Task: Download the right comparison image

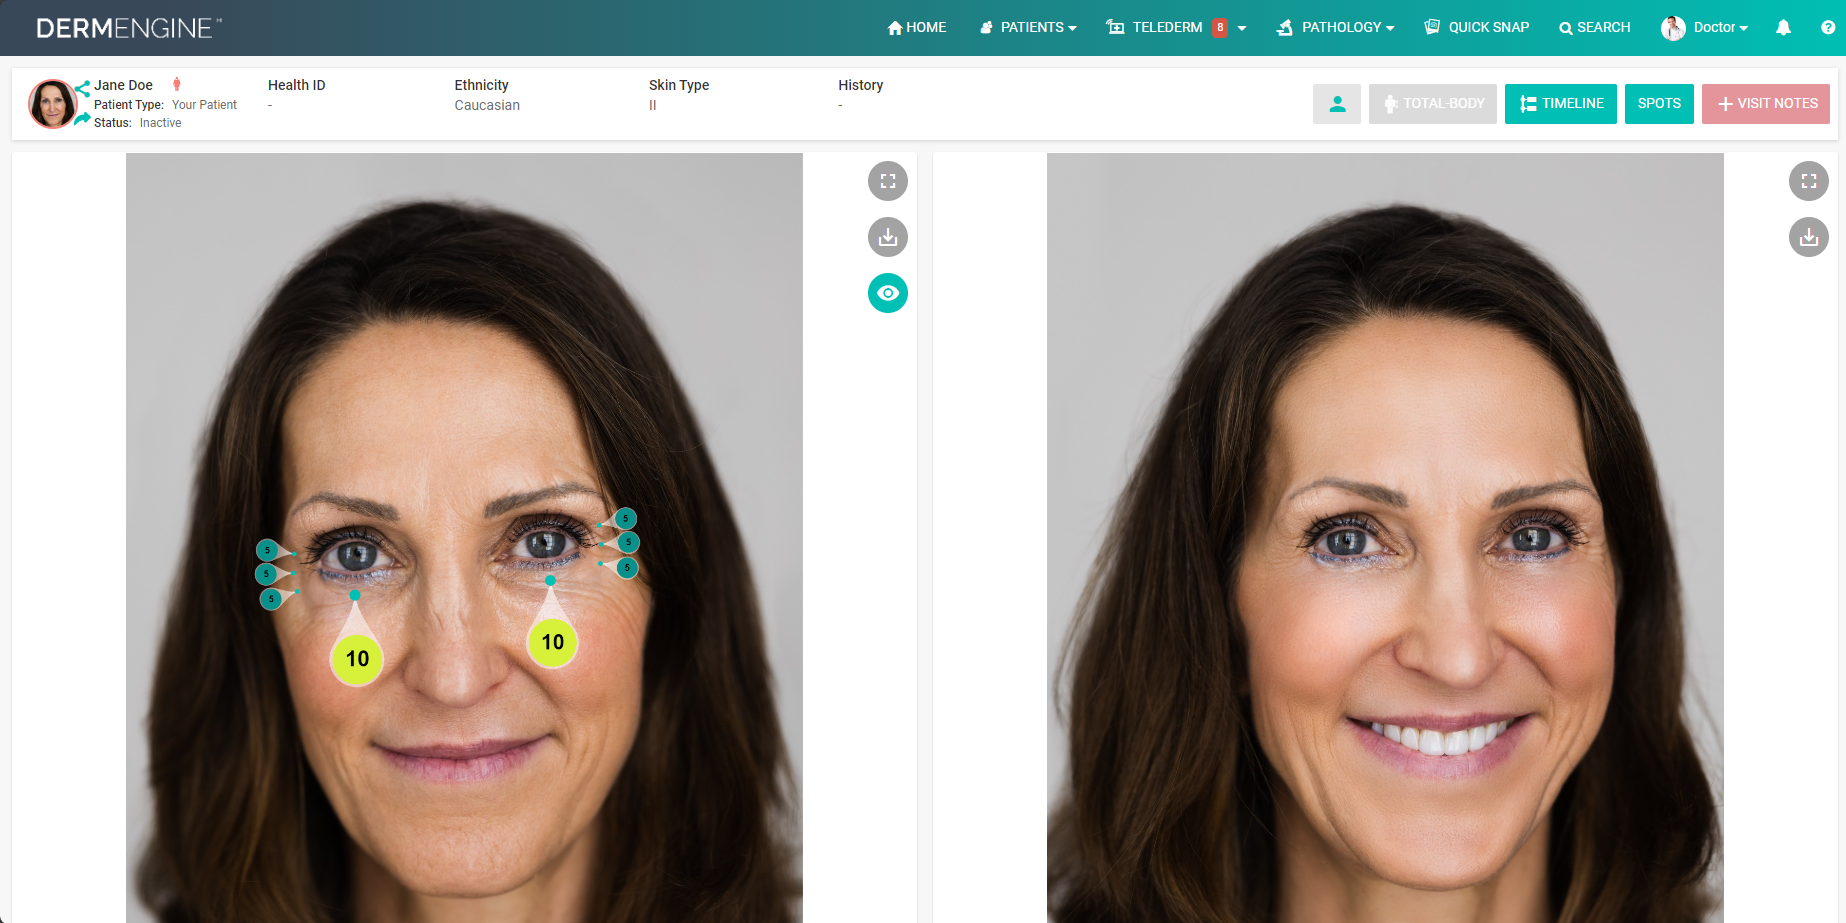Action: (x=1808, y=237)
